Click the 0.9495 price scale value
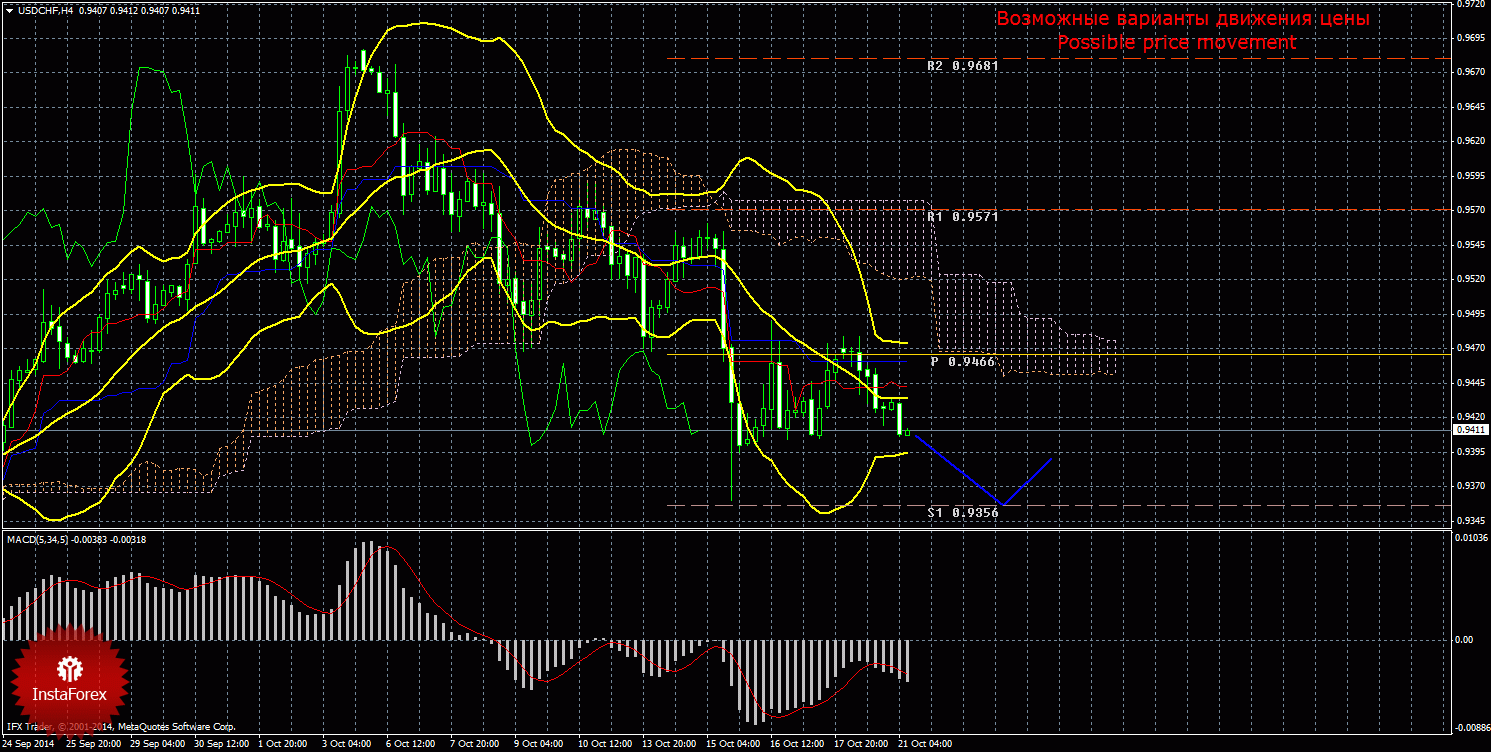Image resolution: width=1491 pixels, height=752 pixels. 1470,314
